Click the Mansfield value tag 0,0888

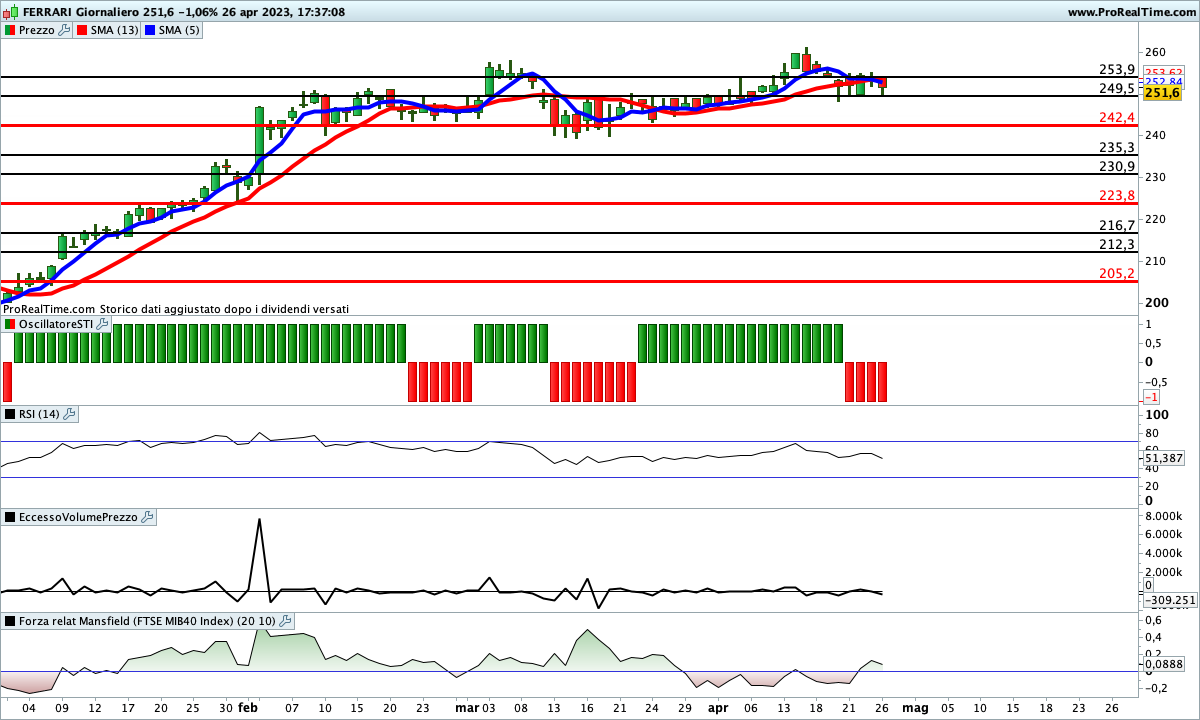1163,664
